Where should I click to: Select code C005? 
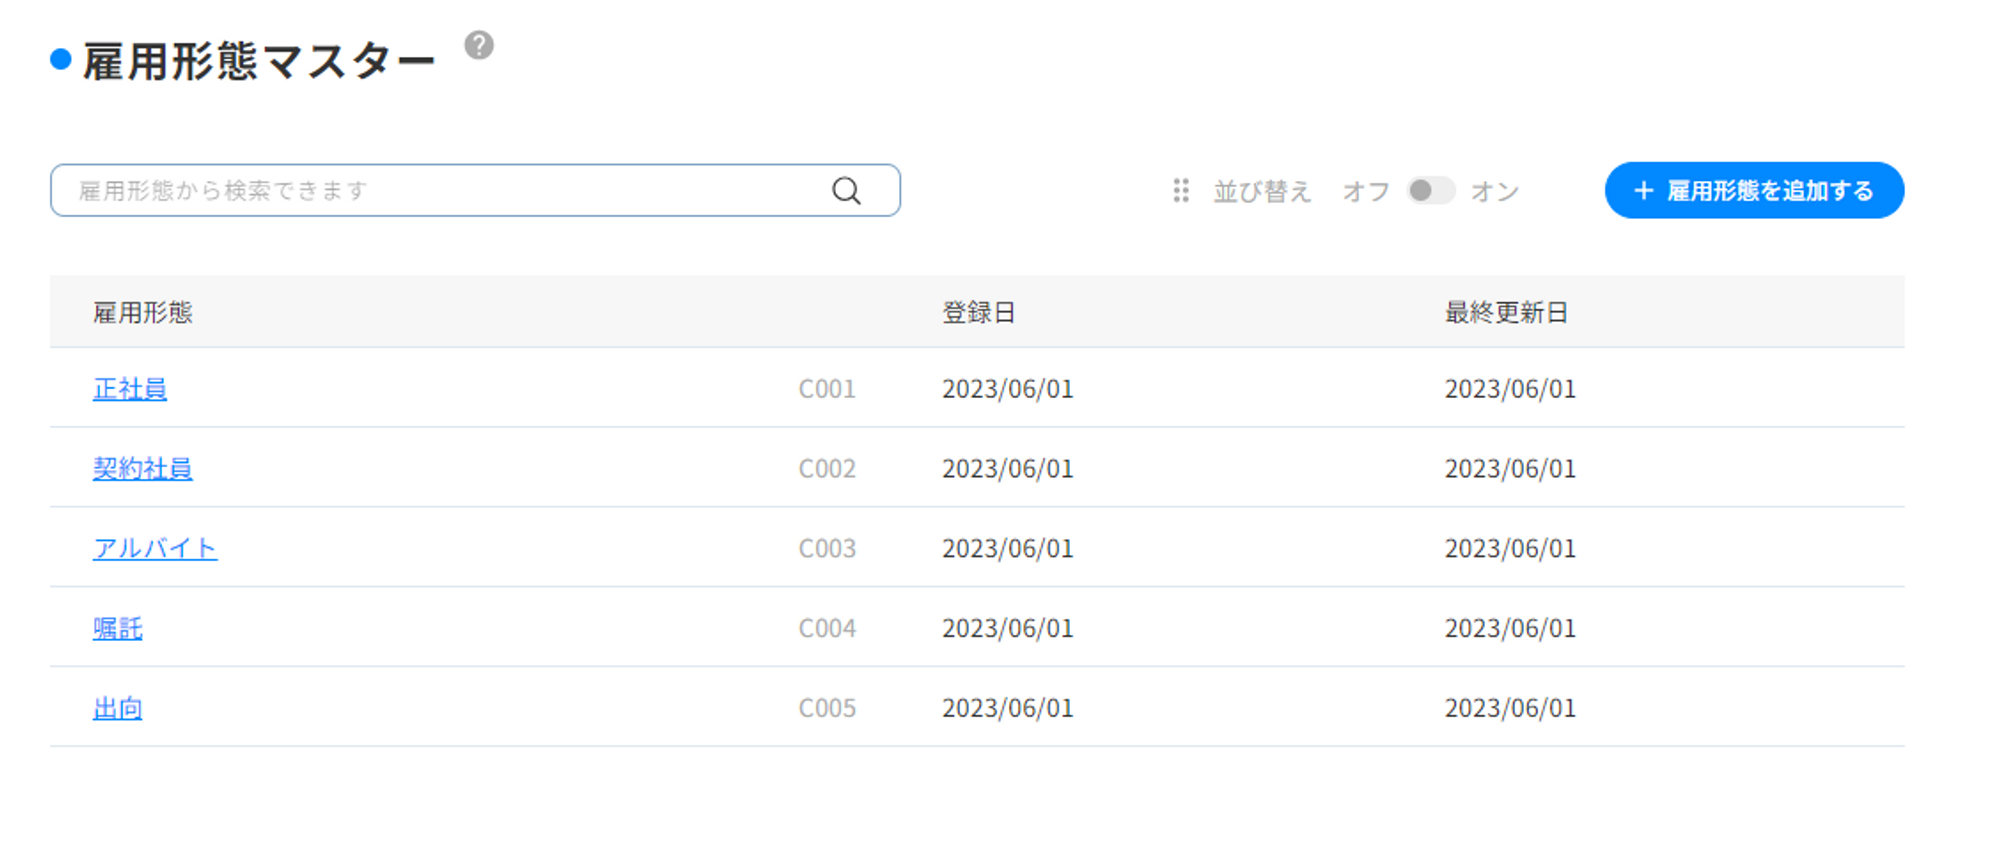(827, 709)
